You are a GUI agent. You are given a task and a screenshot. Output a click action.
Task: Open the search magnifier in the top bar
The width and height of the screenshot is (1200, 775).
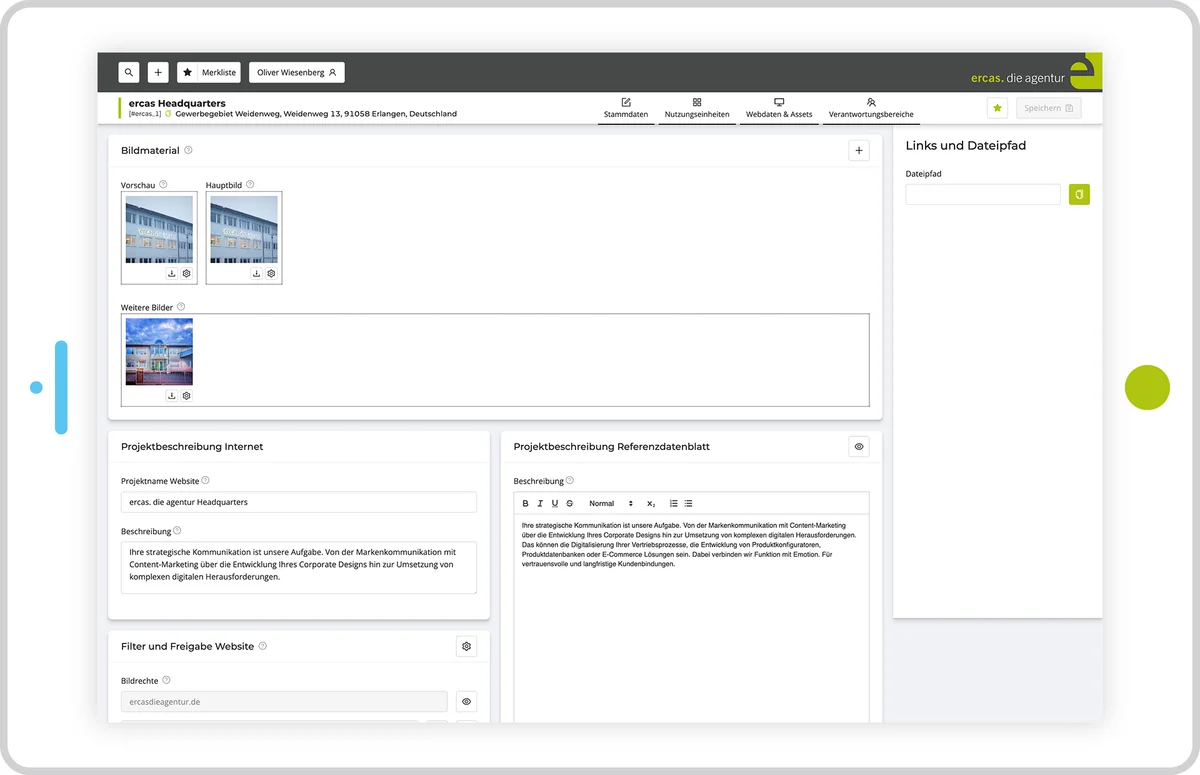(x=129, y=71)
